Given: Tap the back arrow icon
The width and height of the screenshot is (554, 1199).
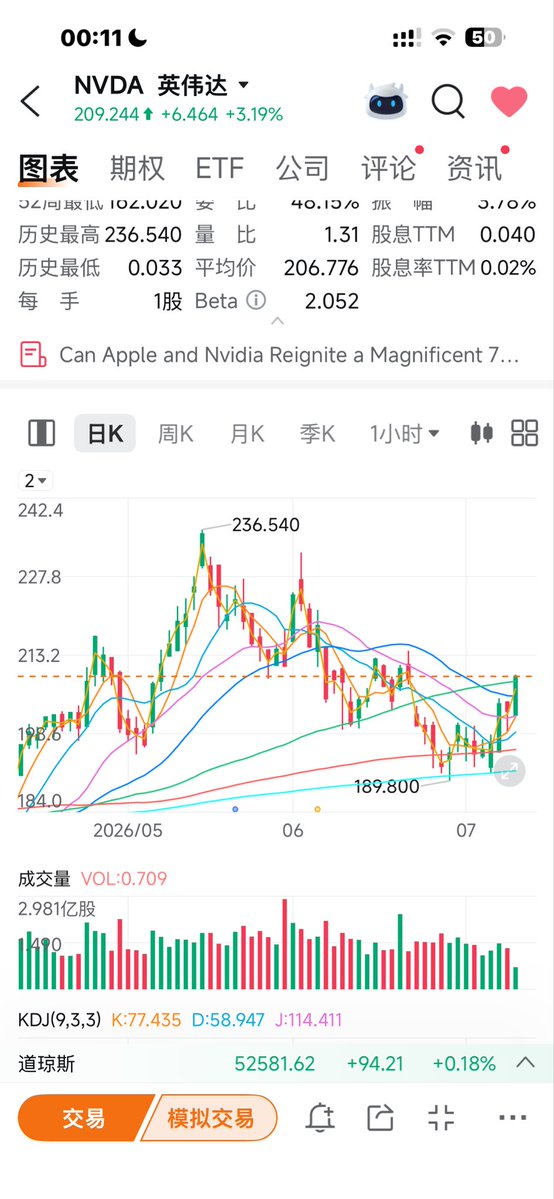Looking at the screenshot, I should click(30, 101).
